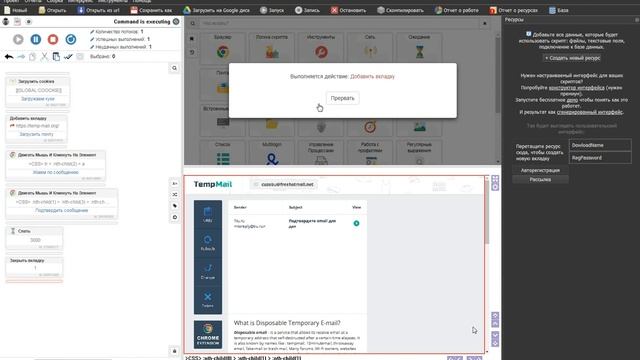Stop the script with red stop button
Screen dimensions: 640x360
(x=53, y=39)
